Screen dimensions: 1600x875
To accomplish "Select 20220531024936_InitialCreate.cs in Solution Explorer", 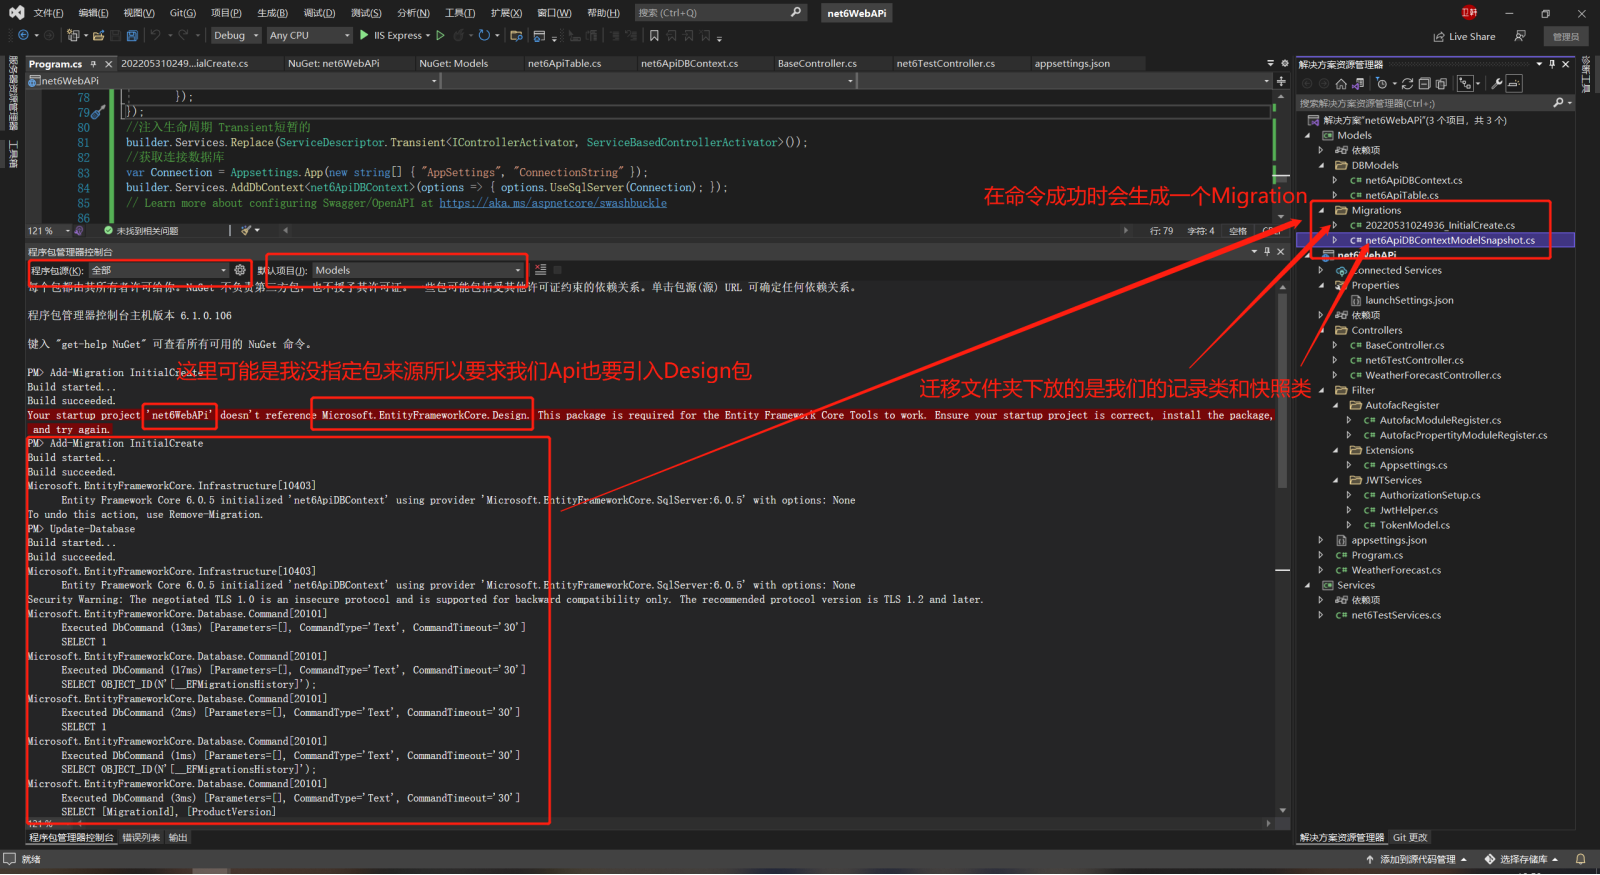I will click(x=1440, y=226).
